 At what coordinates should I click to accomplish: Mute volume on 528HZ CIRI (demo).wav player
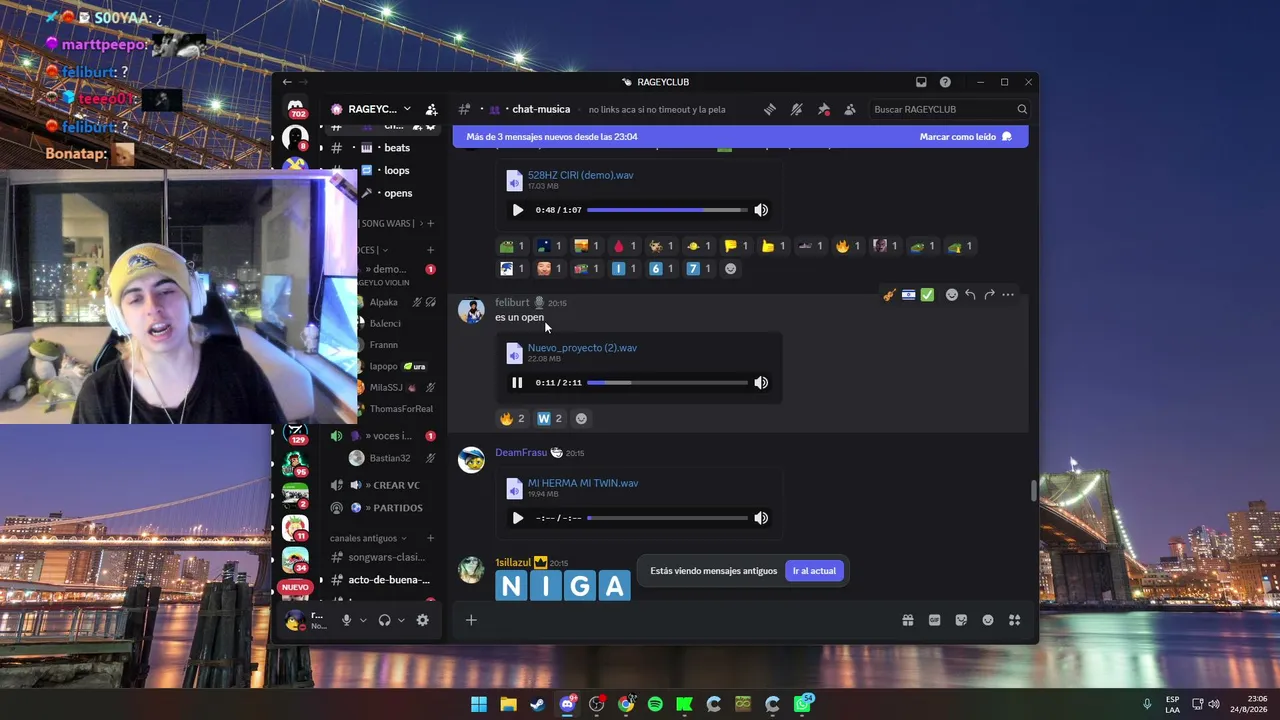point(761,210)
